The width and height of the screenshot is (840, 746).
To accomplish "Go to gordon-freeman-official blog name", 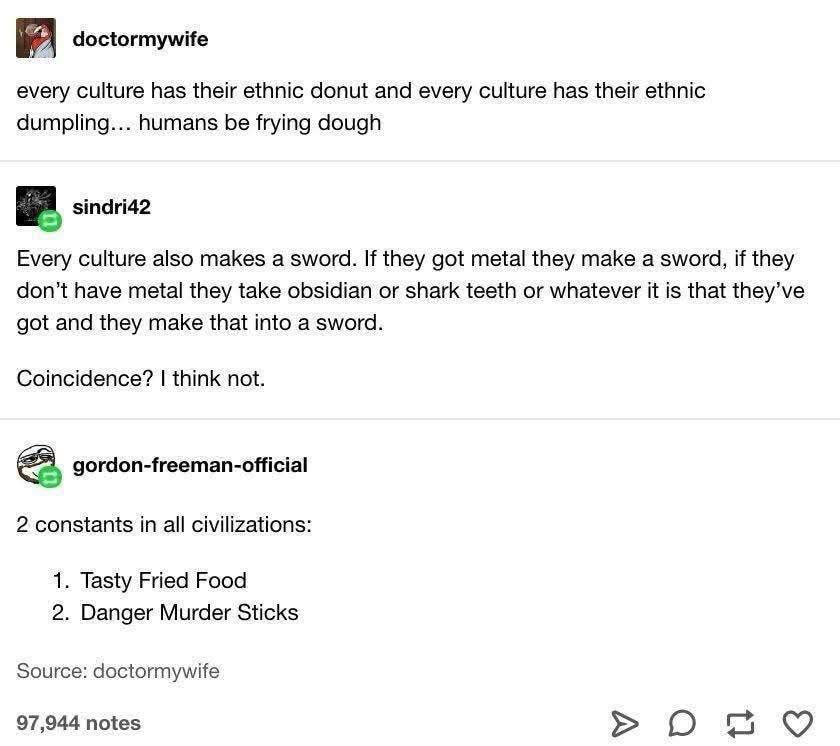I will pyautogui.click(x=190, y=465).
